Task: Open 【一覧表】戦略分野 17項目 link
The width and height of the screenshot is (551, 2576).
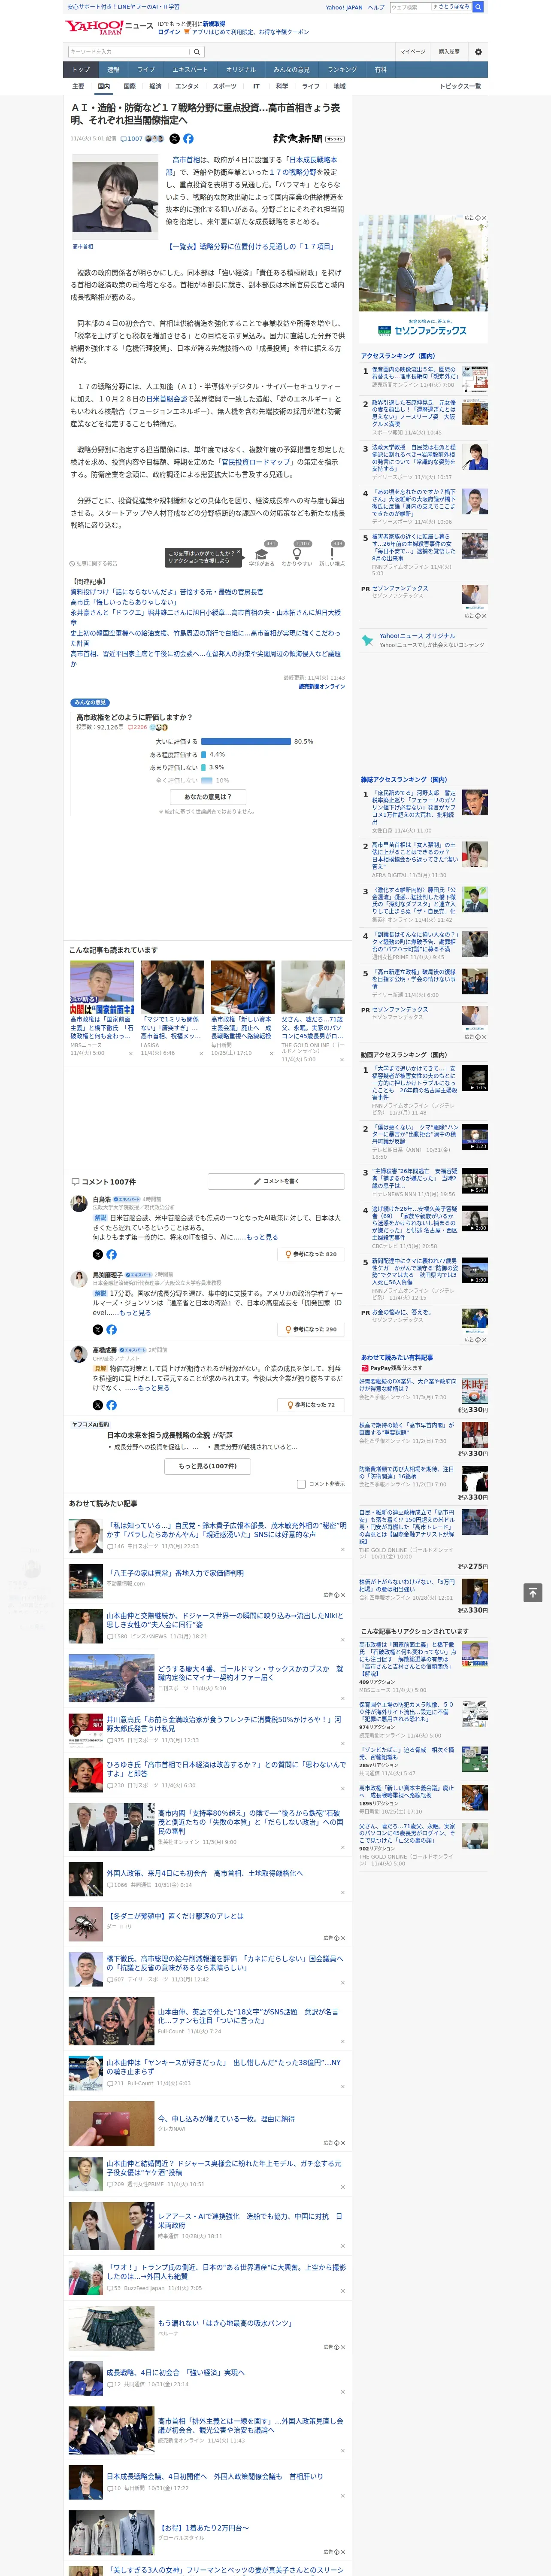Action: coord(250,246)
